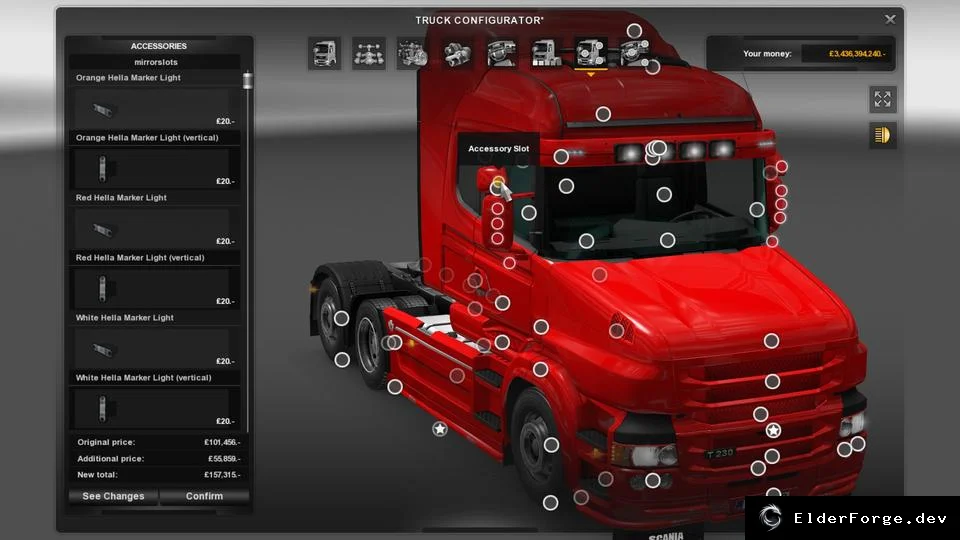Select the highlighted mirror accessory slot
960x540 pixels.
(498, 182)
